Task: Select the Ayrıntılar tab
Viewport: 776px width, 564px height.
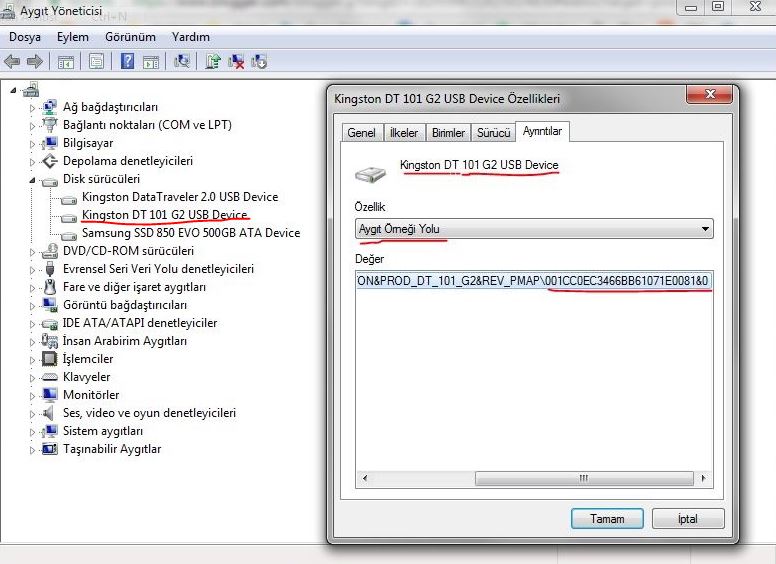Action: tap(542, 131)
